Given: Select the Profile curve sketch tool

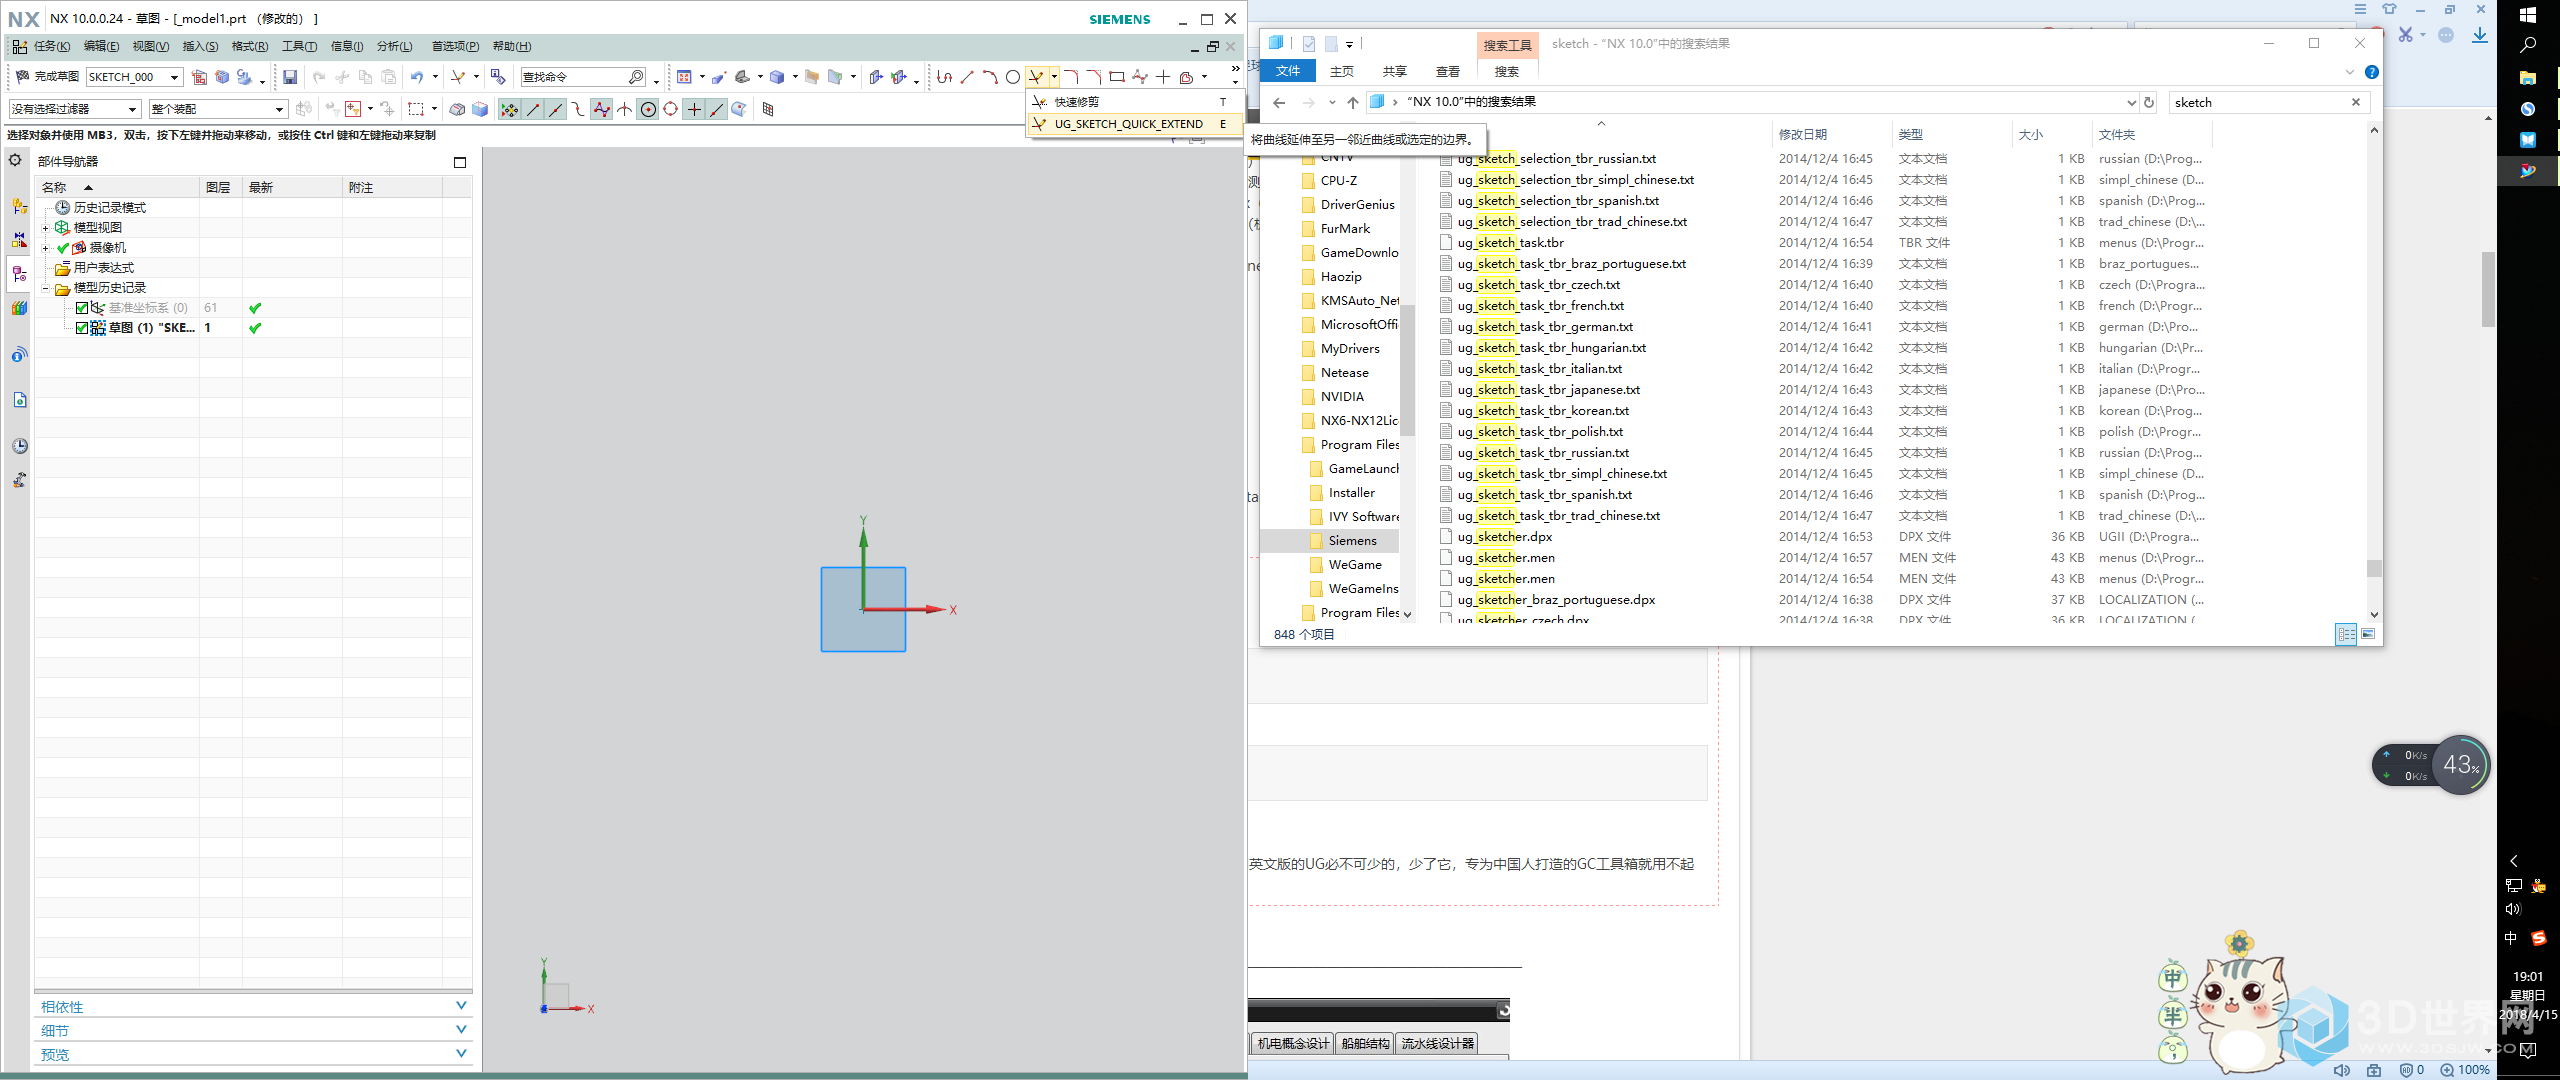Looking at the screenshot, I should click(944, 77).
